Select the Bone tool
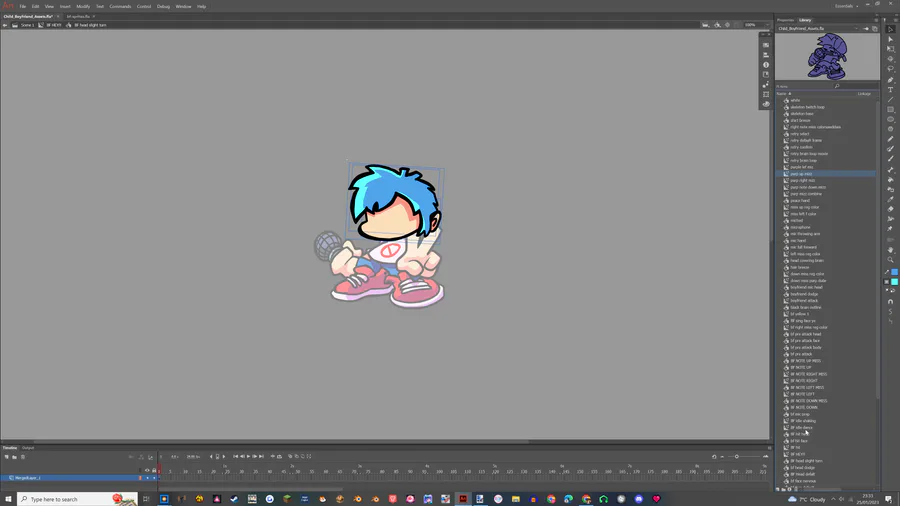 pyautogui.click(x=890, y=169)
